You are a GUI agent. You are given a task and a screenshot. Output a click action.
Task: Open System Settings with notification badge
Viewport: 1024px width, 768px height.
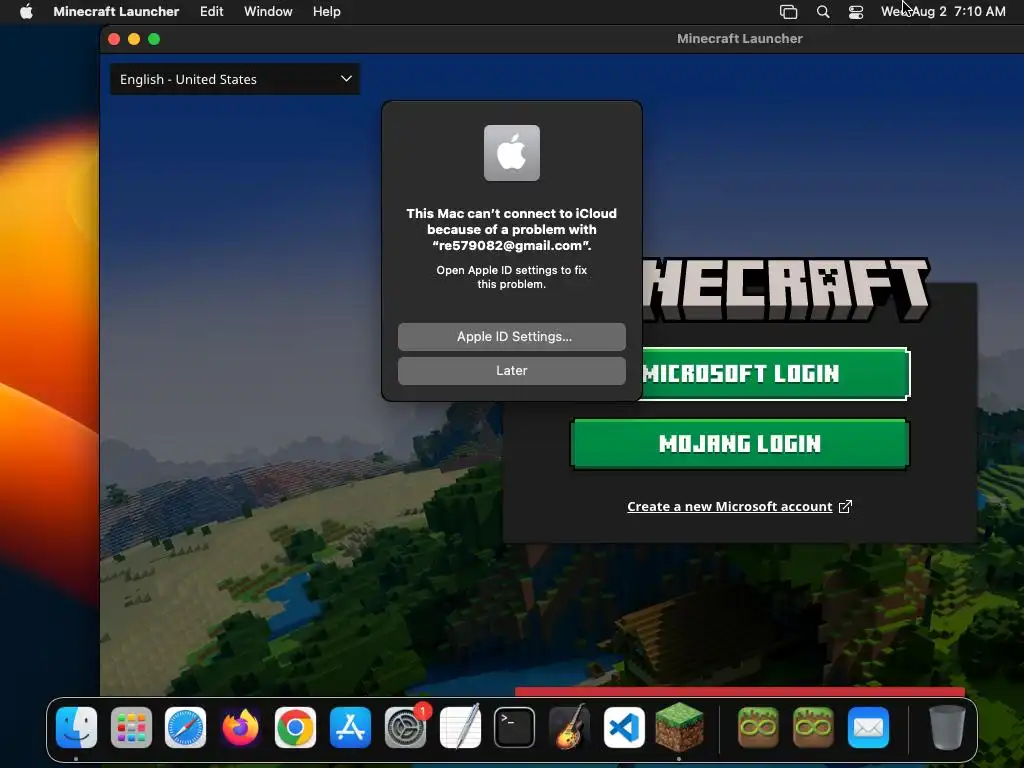(406, 727)
